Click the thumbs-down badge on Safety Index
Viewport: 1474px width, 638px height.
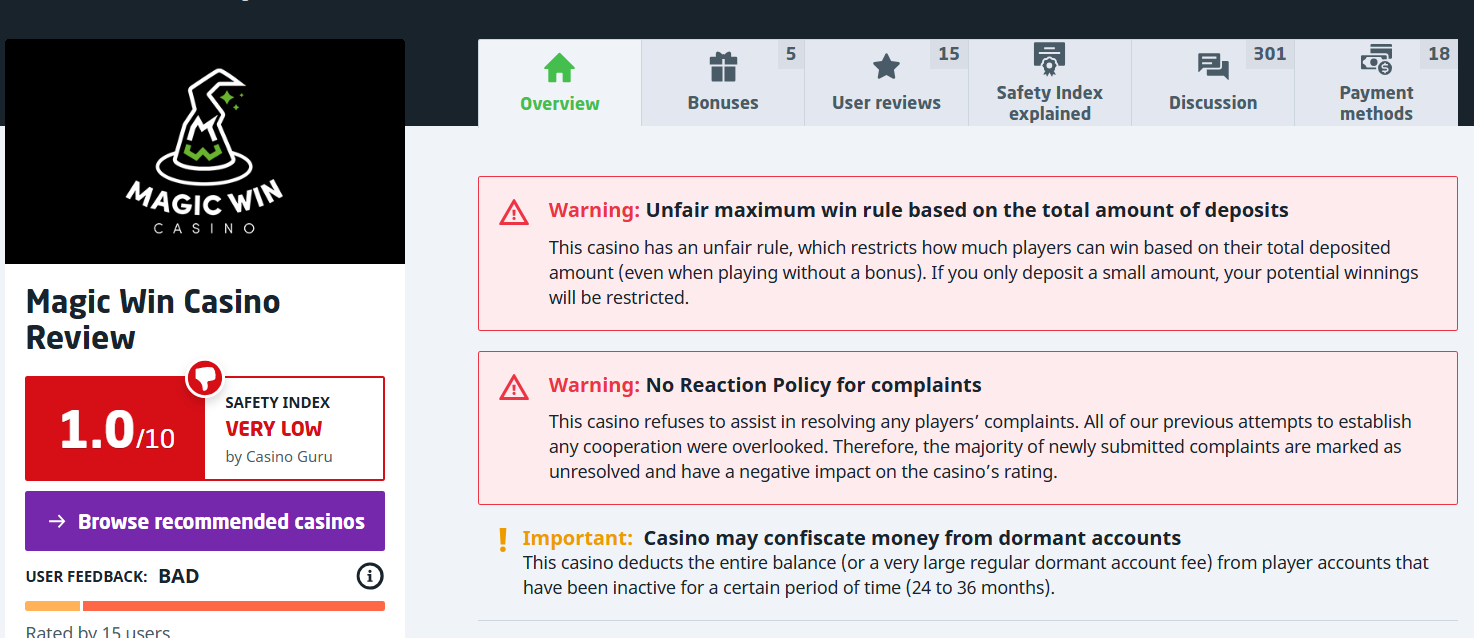point(205,377)
